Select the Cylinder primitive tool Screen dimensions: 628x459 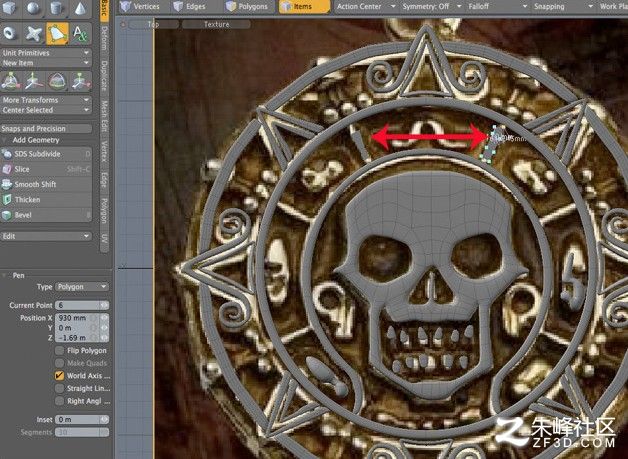click(57, 8)
